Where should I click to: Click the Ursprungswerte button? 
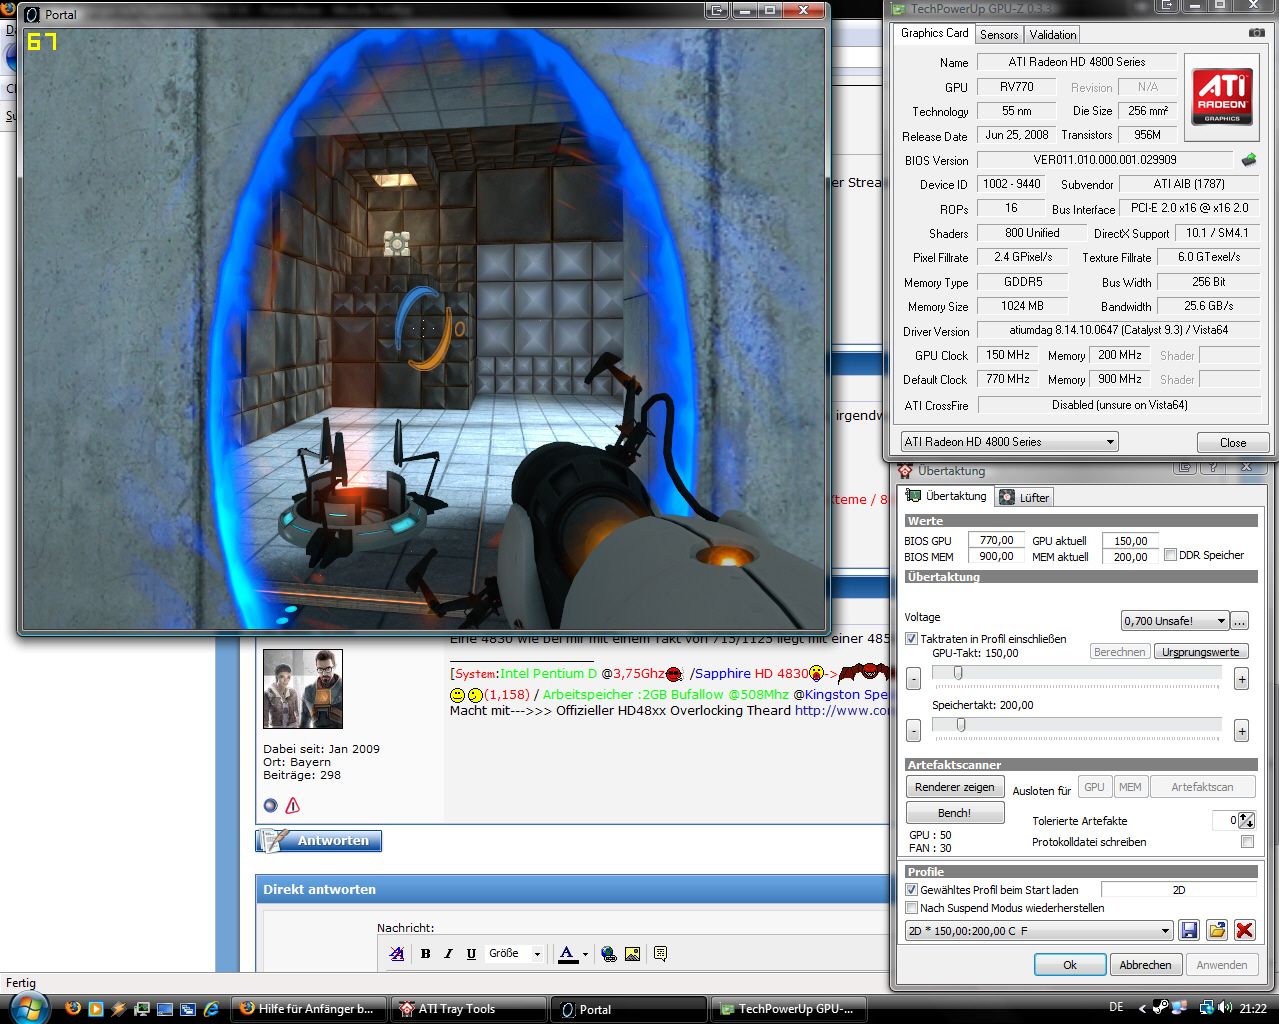(x=1200, y=652)
